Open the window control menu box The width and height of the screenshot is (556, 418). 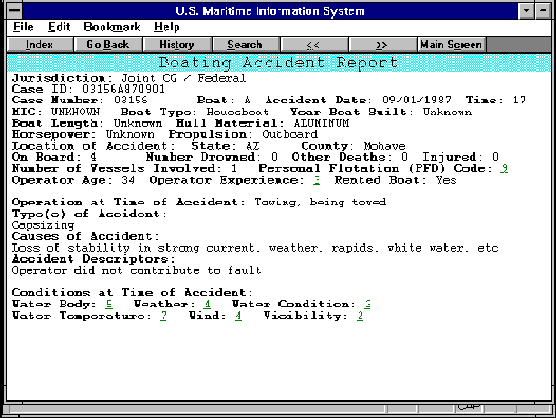point(15,11)
